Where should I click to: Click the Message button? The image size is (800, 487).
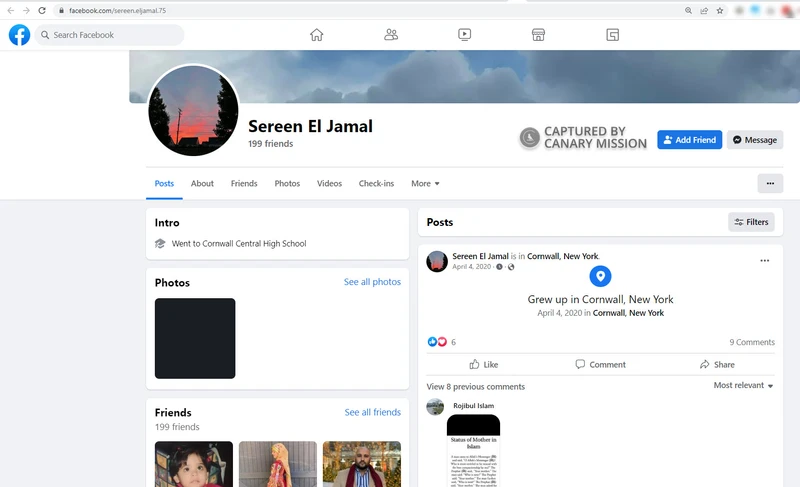point(754,140)
